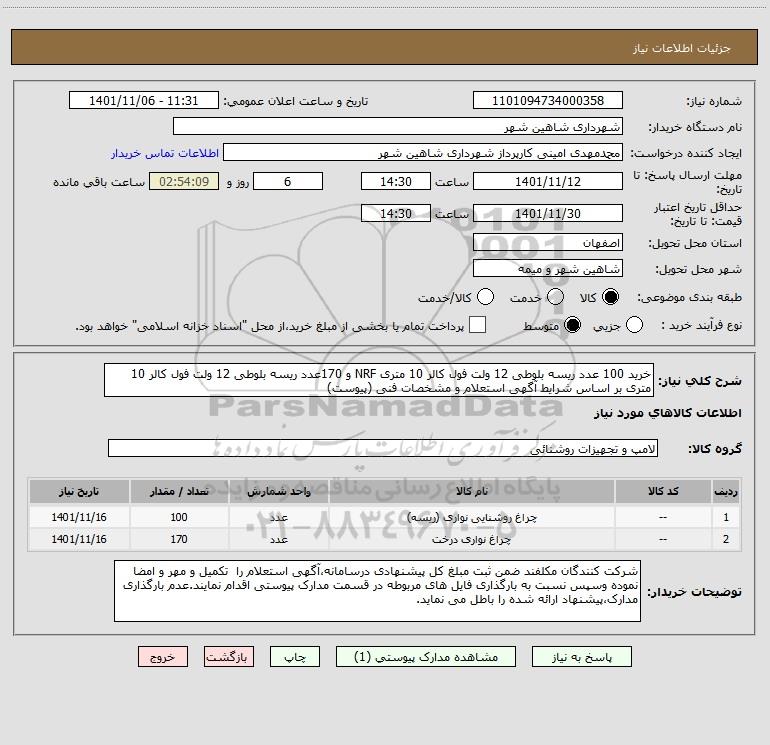770x745 pixels.
Task: Click the delivery city field شاهین شهر و میمه
Action: 548,269
